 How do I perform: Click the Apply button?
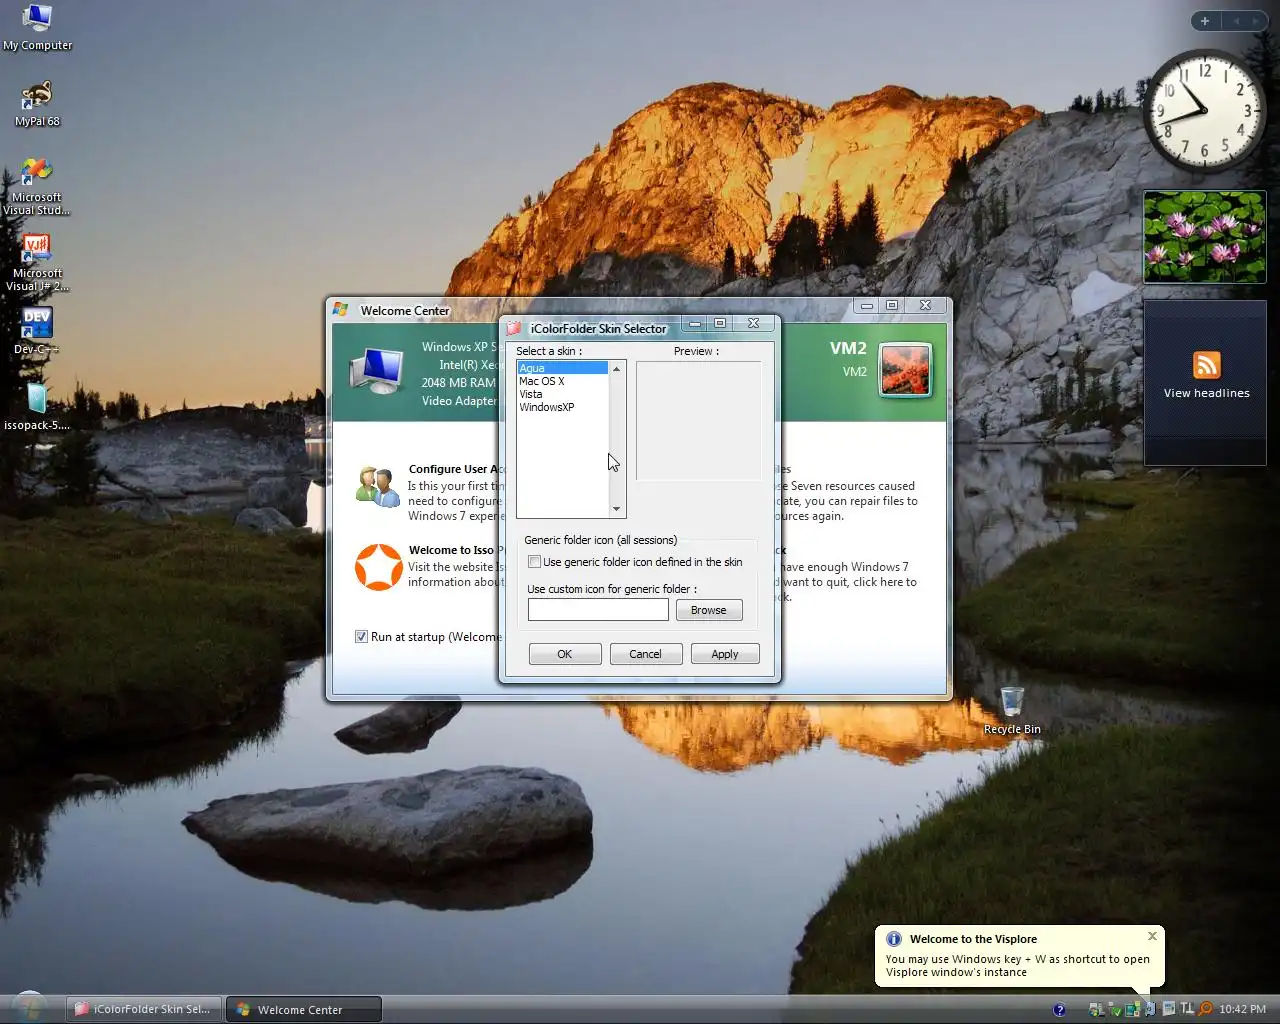pos(725,654)
